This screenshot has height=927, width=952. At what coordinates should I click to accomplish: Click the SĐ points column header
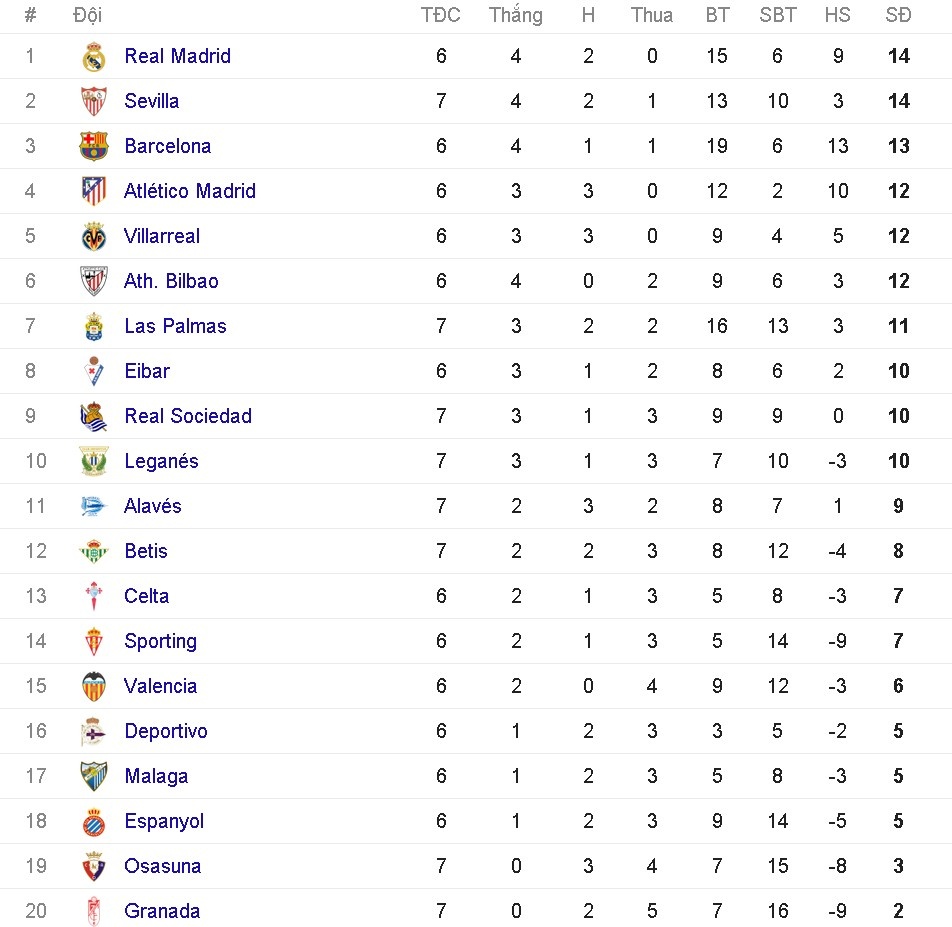click(898, 15)
